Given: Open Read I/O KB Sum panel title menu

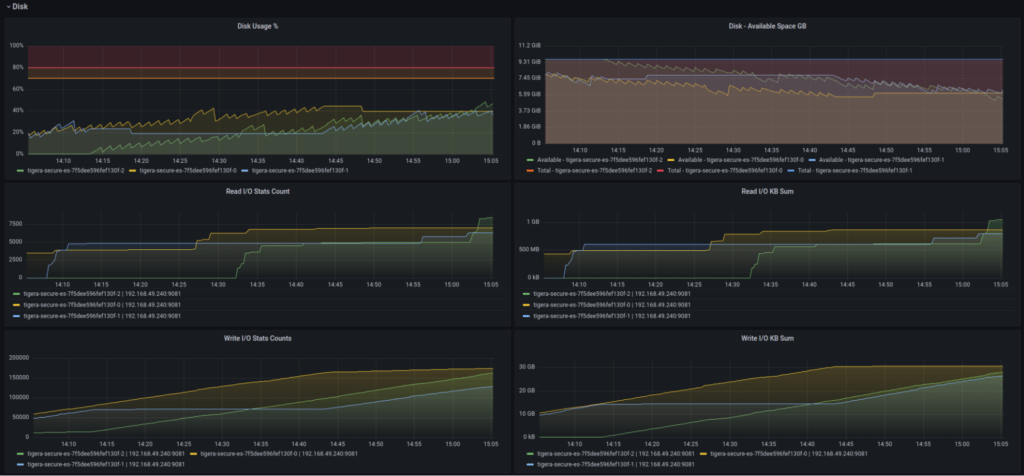Looking at the screenshot, I should 767,191.
